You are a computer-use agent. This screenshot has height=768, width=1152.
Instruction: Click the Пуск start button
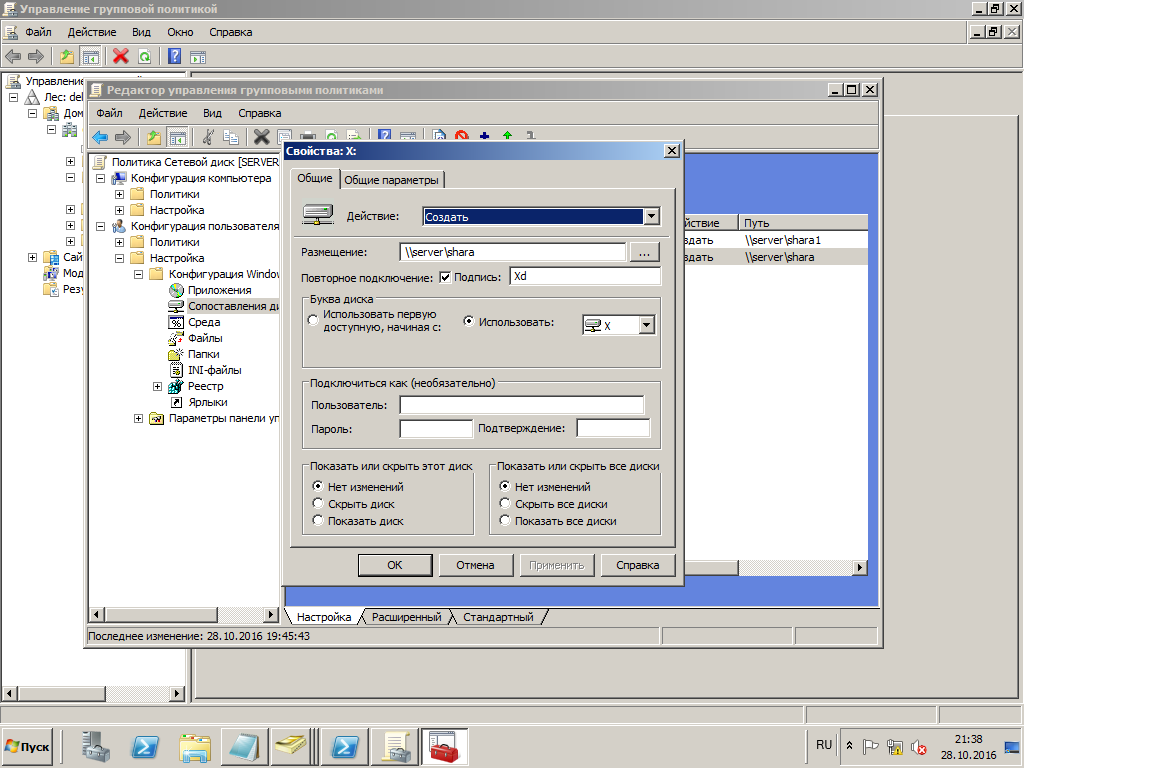pyautogui.click(x=27, y=747)
